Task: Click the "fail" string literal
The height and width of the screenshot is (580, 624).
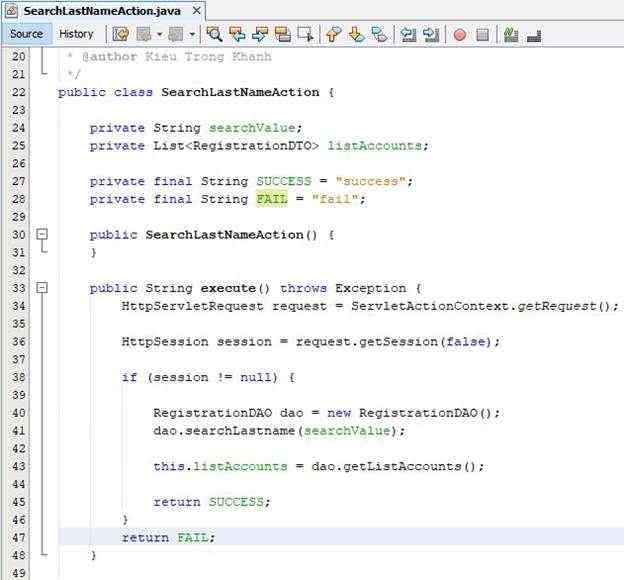Action: coord(335,199)
